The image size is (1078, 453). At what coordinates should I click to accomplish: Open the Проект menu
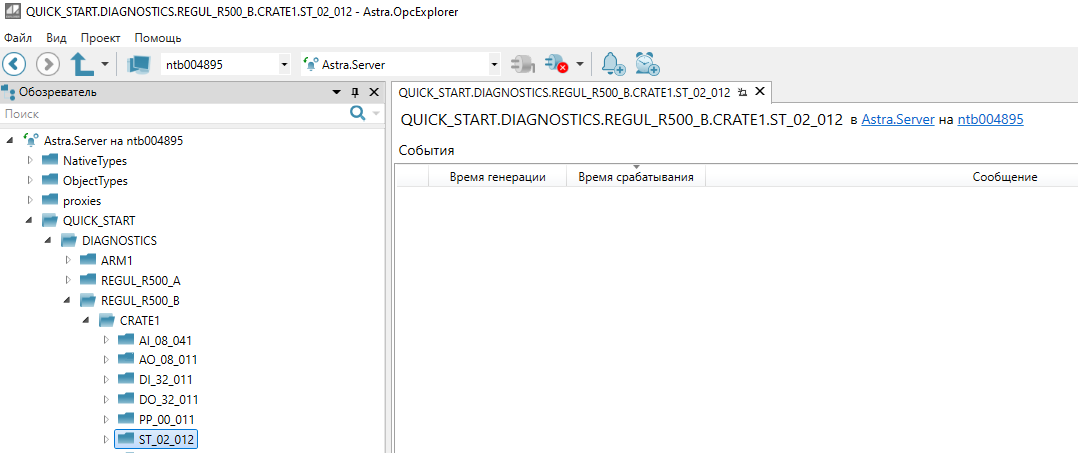100,37
